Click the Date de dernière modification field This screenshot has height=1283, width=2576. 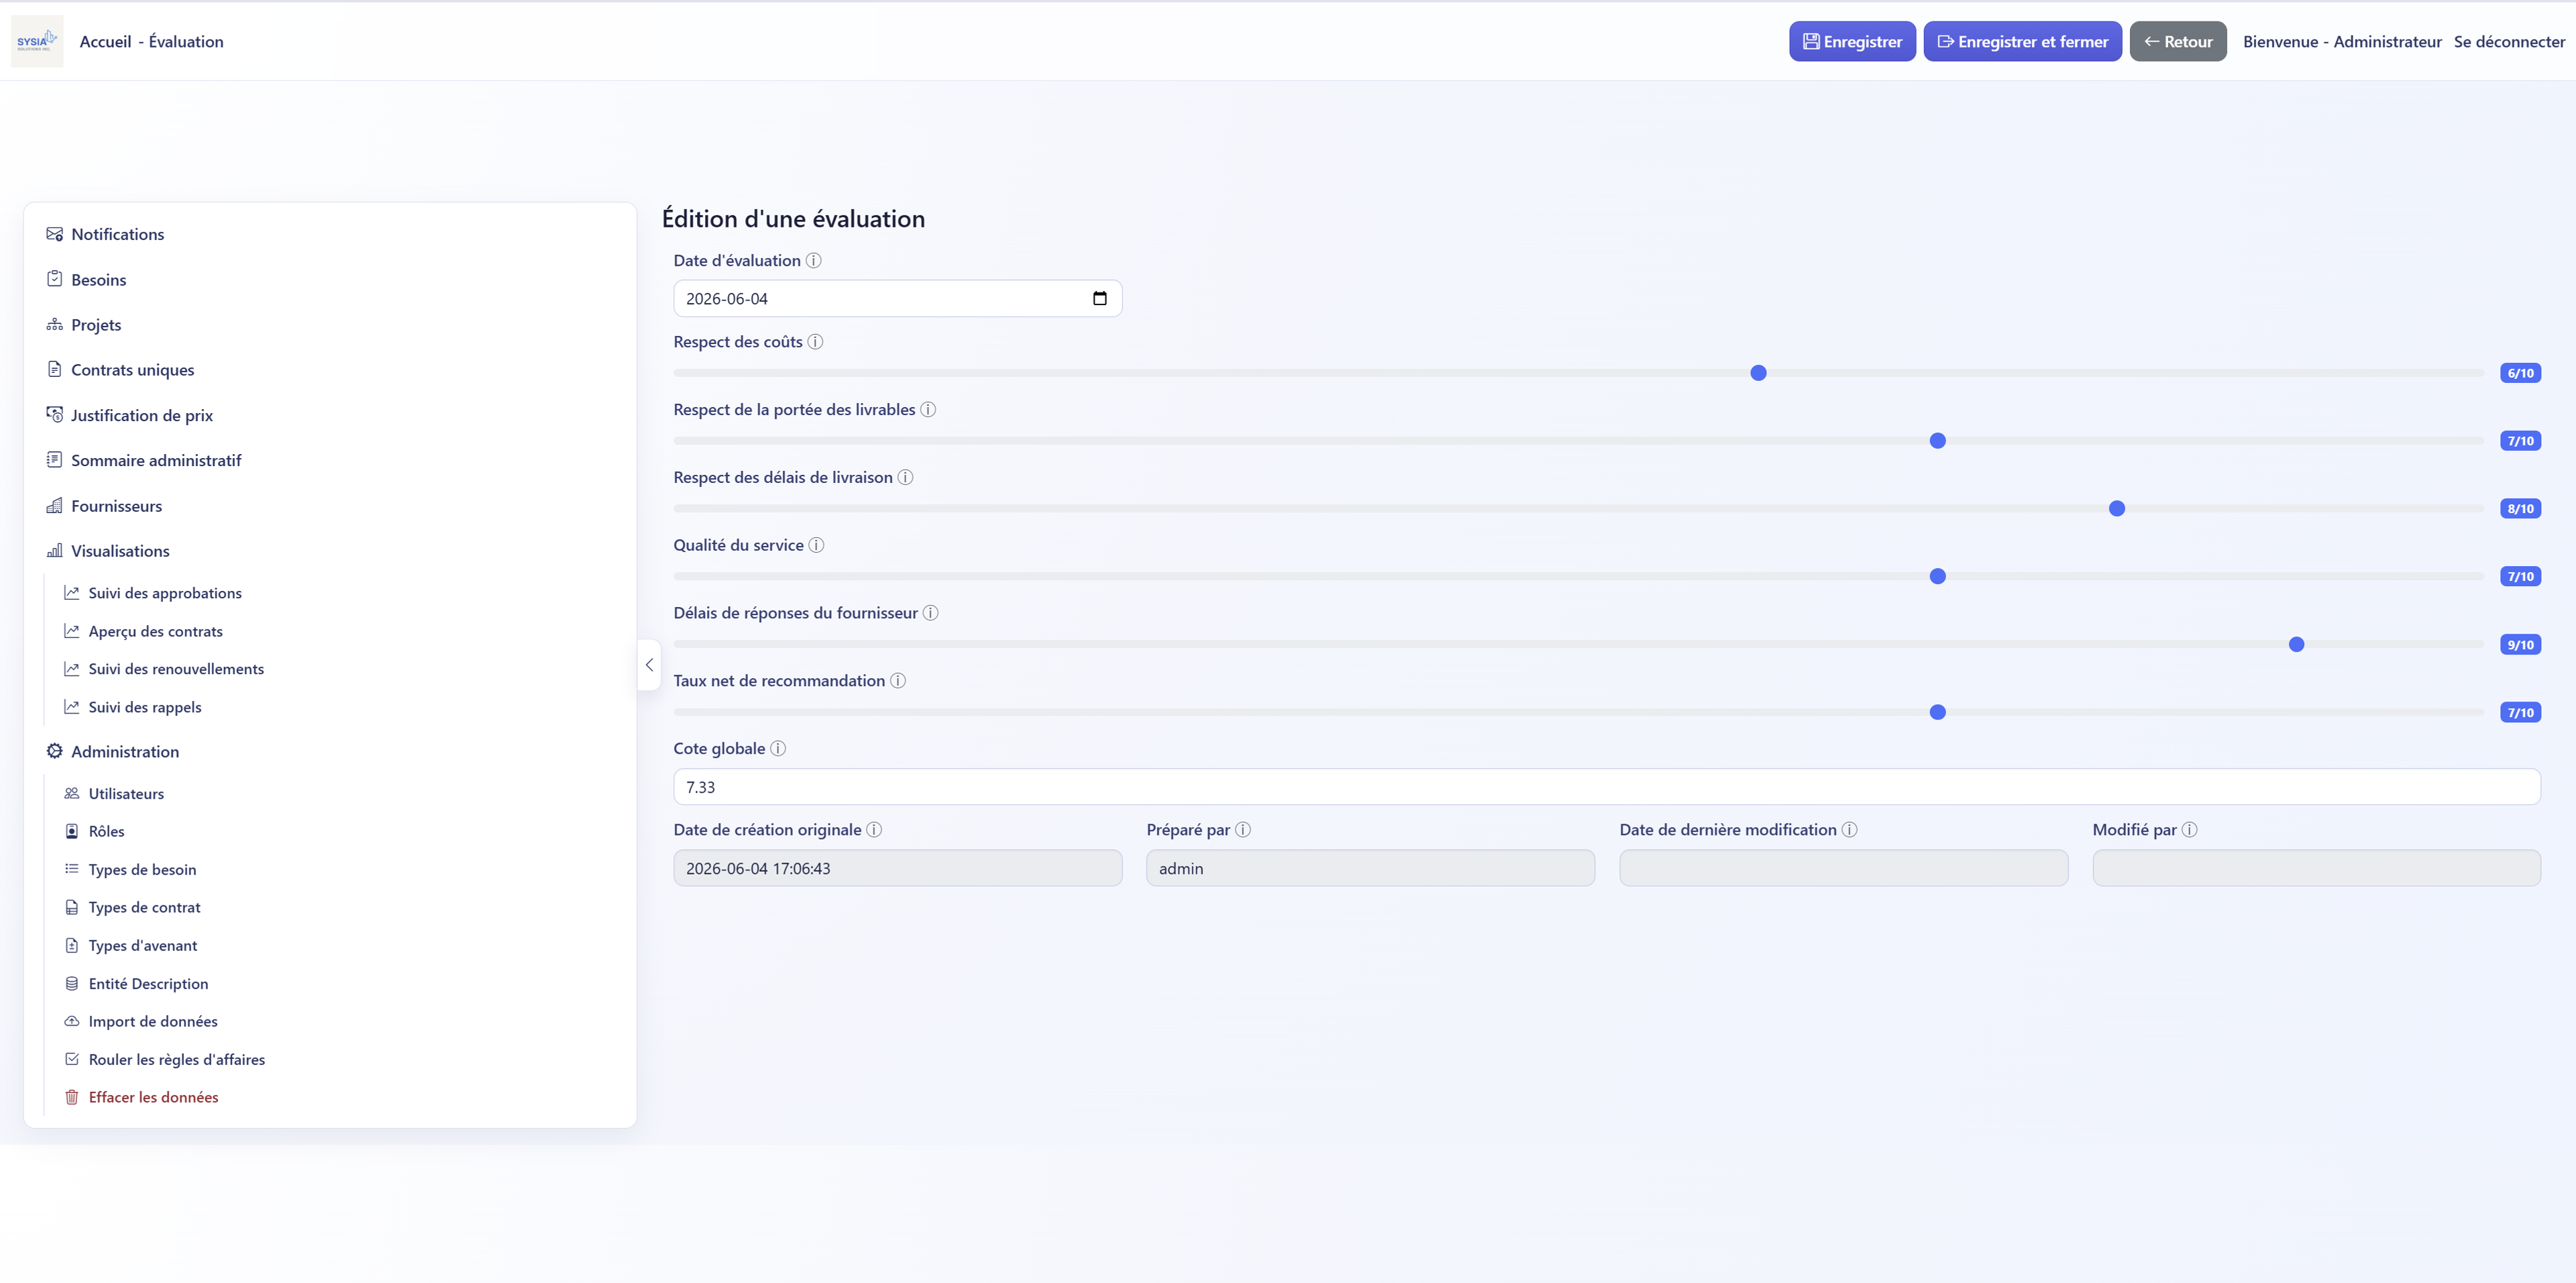(1843, 868)
